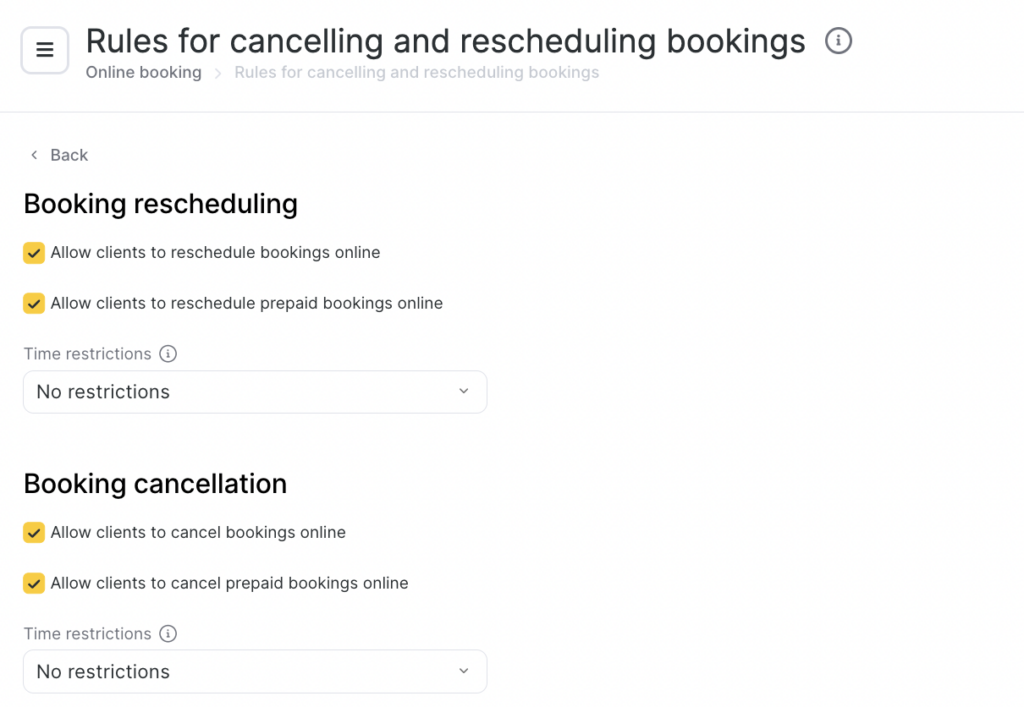This screenshot has height=707, width=1024.
Task: Open the rescheduling Time restrictions dropdown
Action: [x=254, y=392]
